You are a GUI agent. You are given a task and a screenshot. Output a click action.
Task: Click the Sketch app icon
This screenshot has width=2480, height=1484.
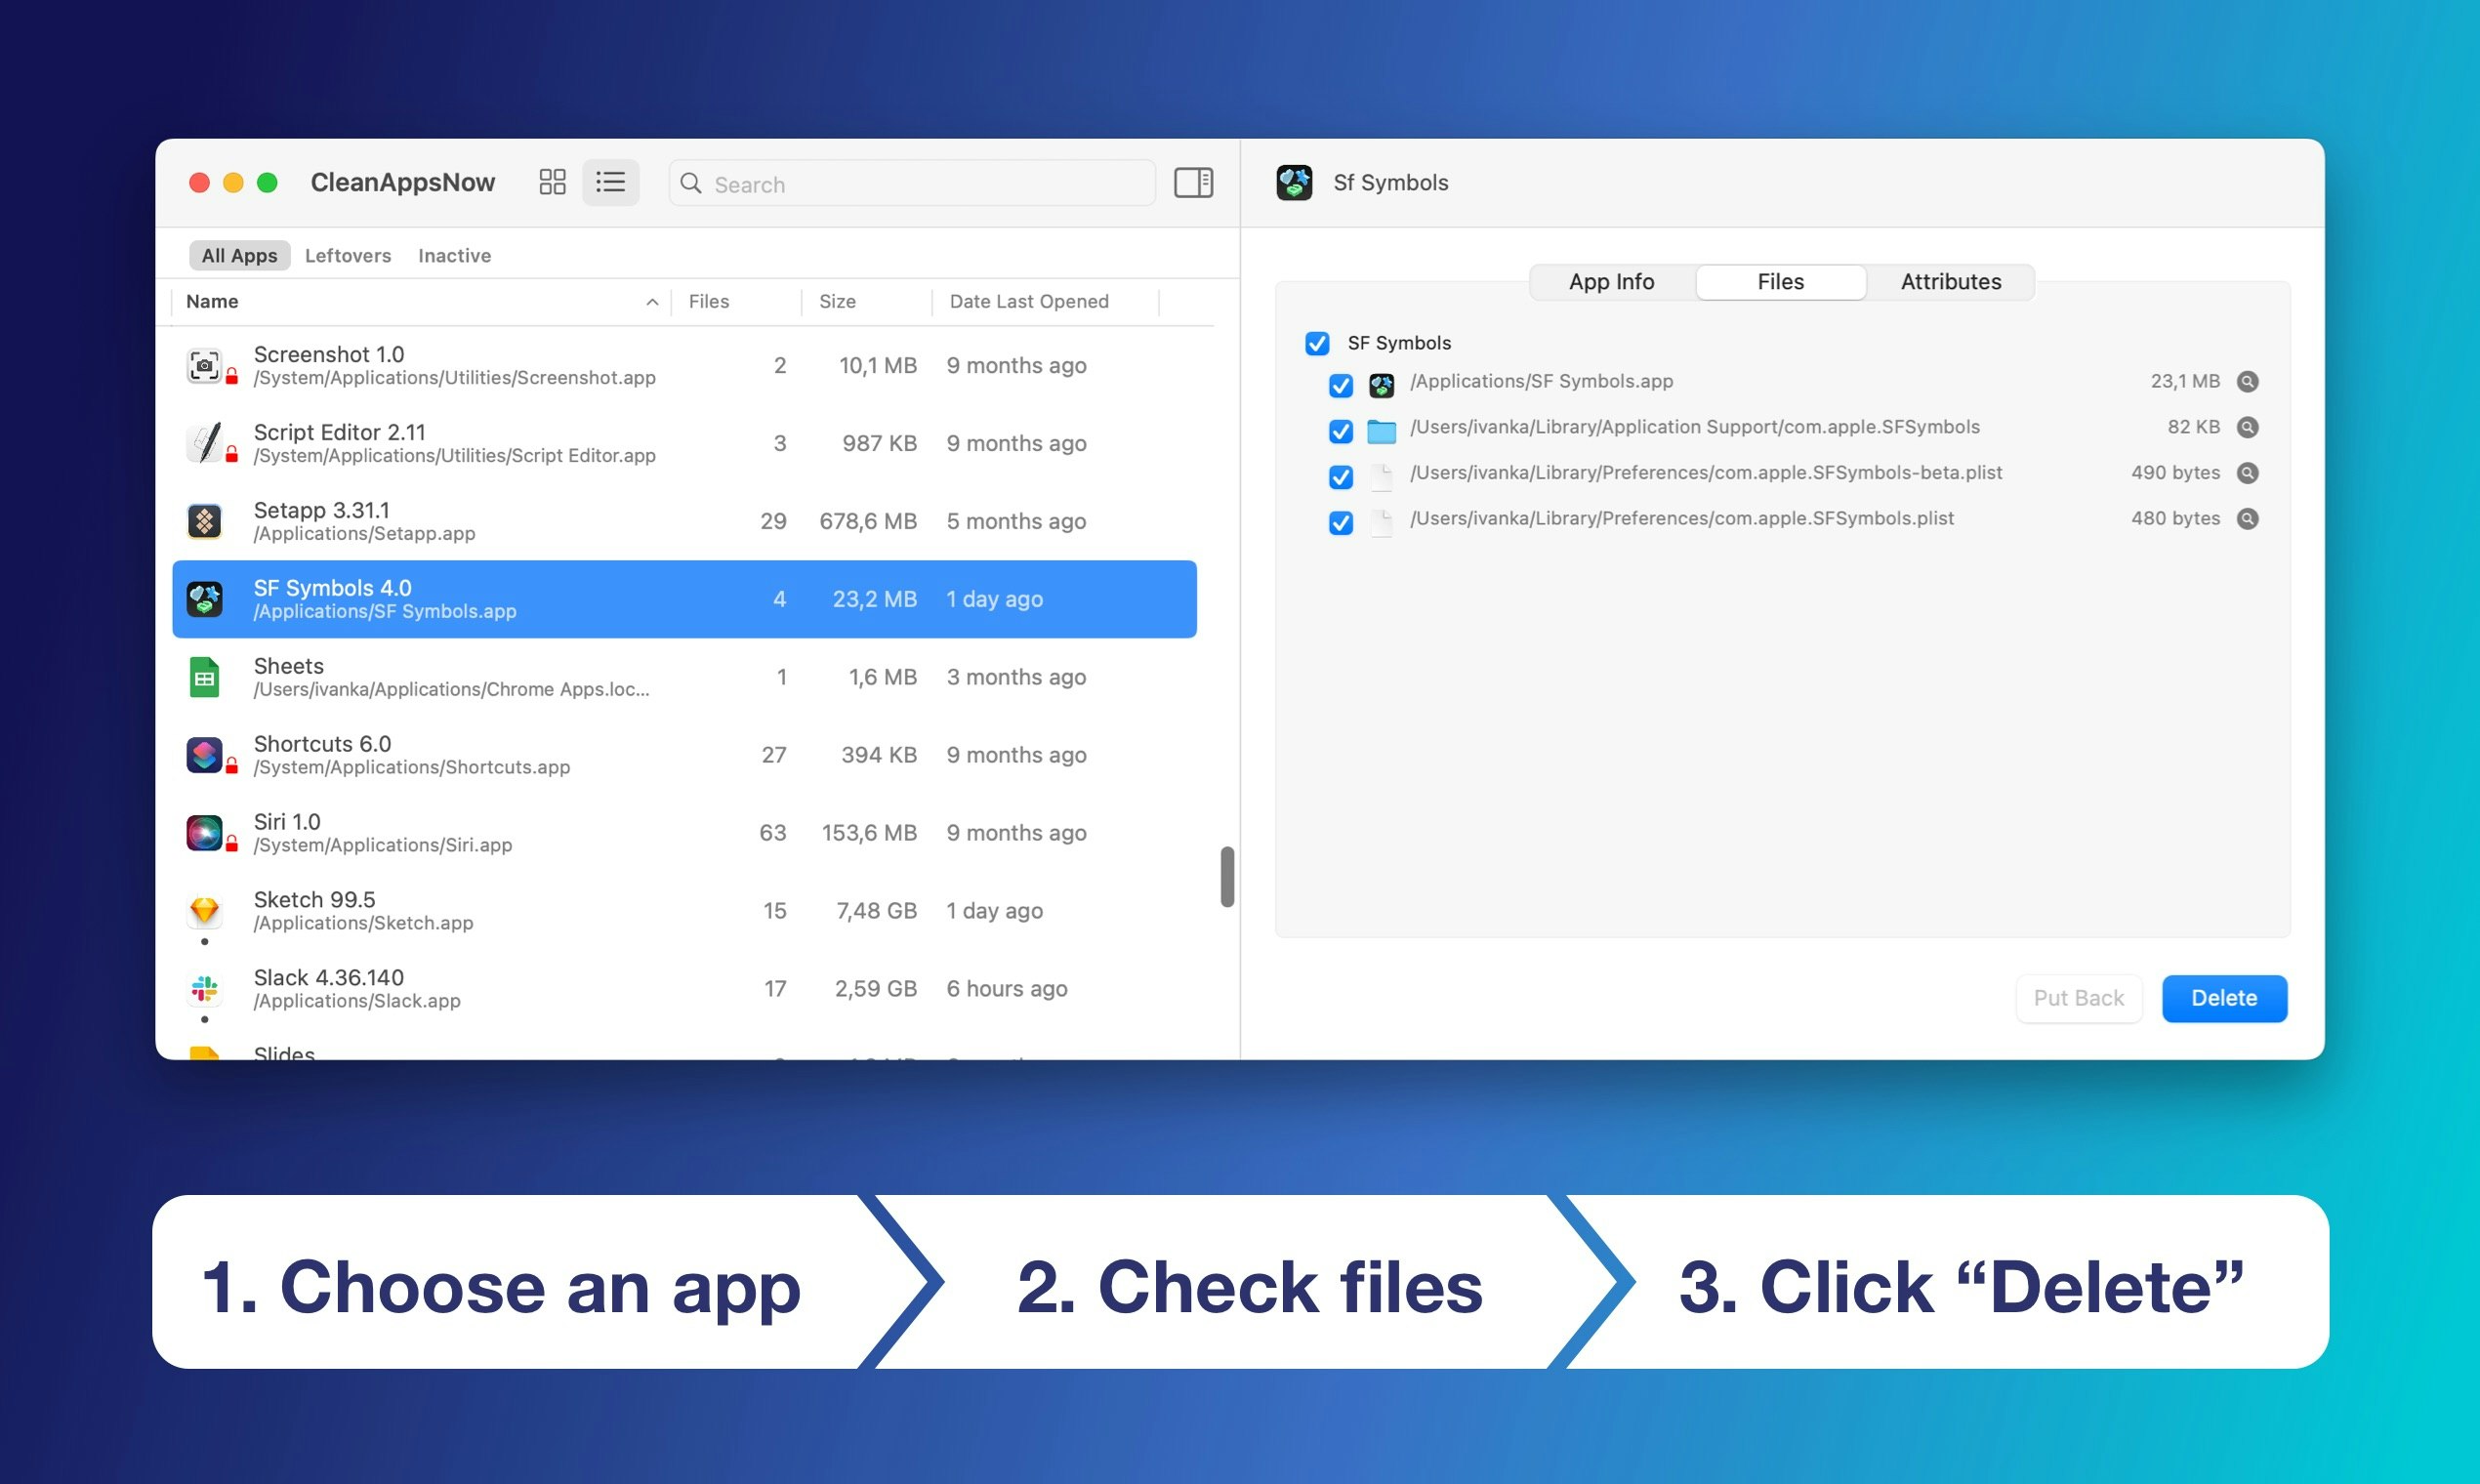204,911
